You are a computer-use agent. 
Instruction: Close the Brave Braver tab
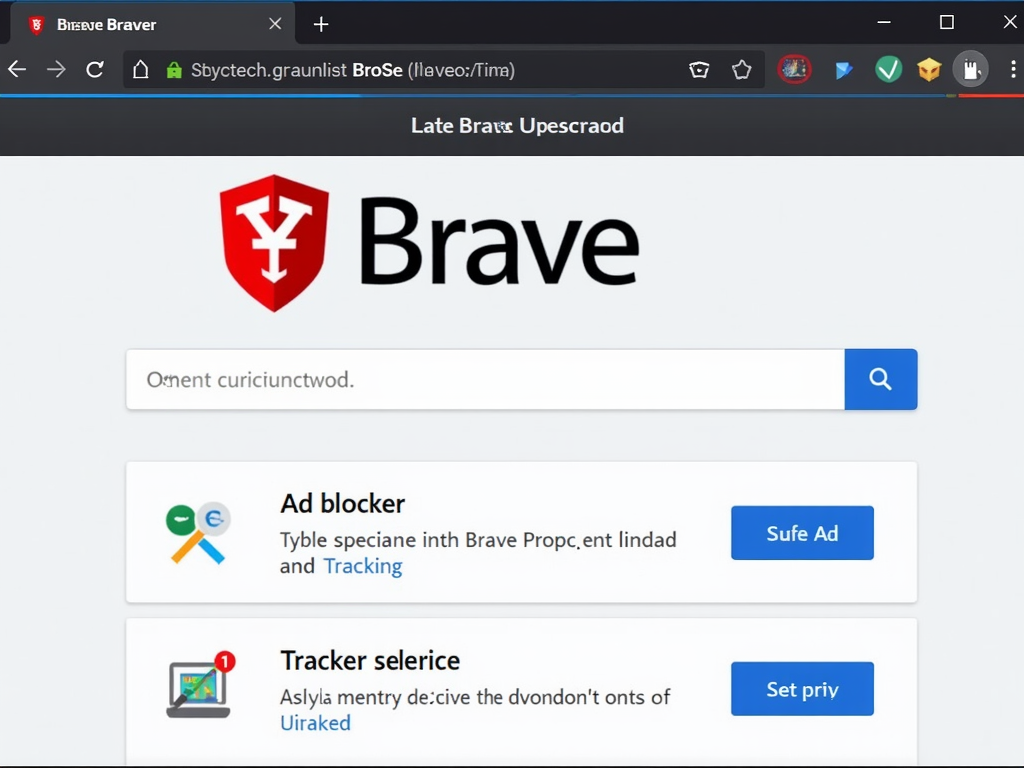tap(275, 24)
